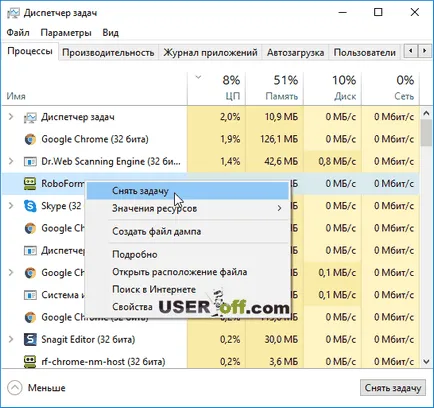Click the Диспетчер задач row icon
The width and height of the screenshot is (434, 408).
pyautogui.click(x=30, y=117)
